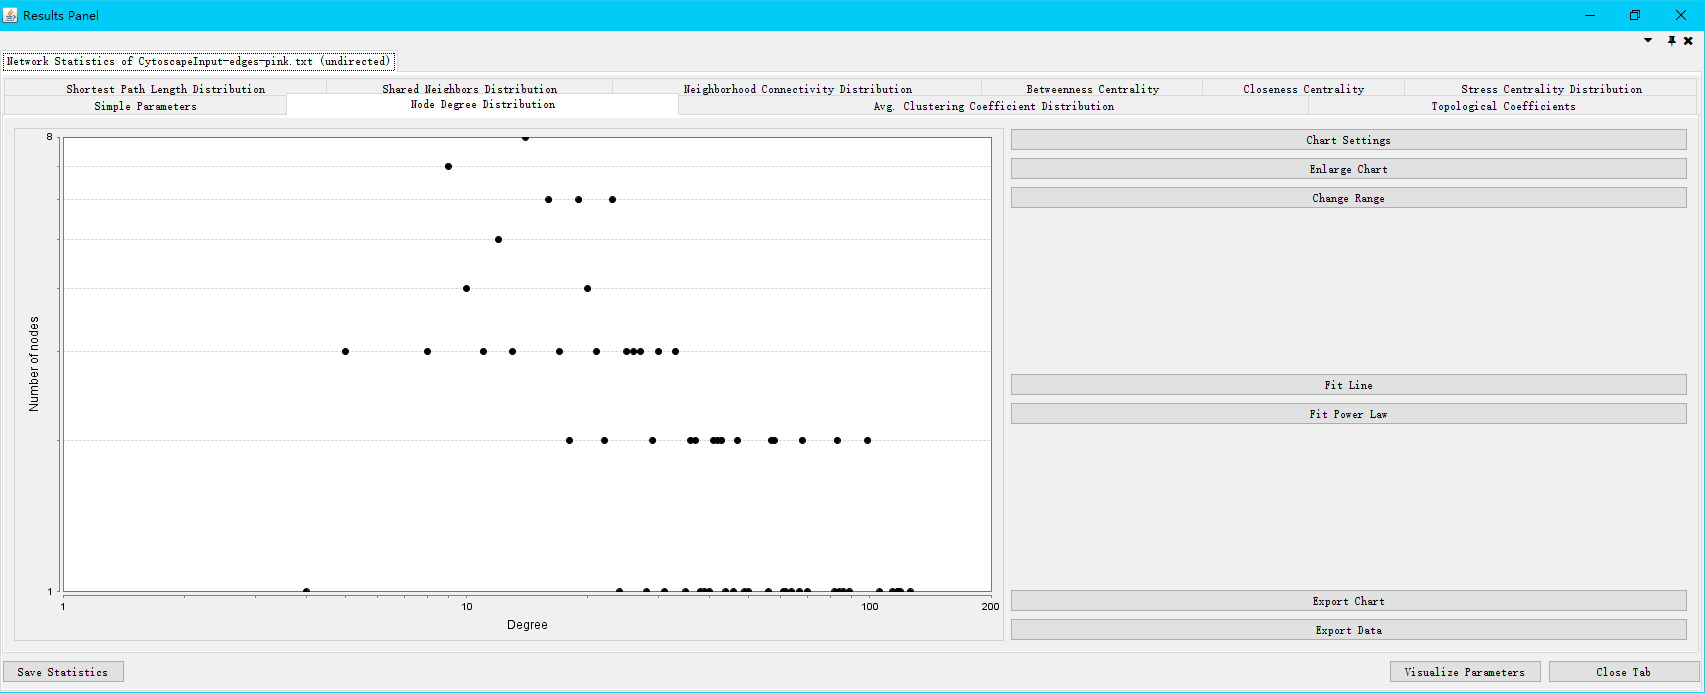1705x693 pixels.
Task: Click the Java icon in the title bar
Action: coord(10,15)
